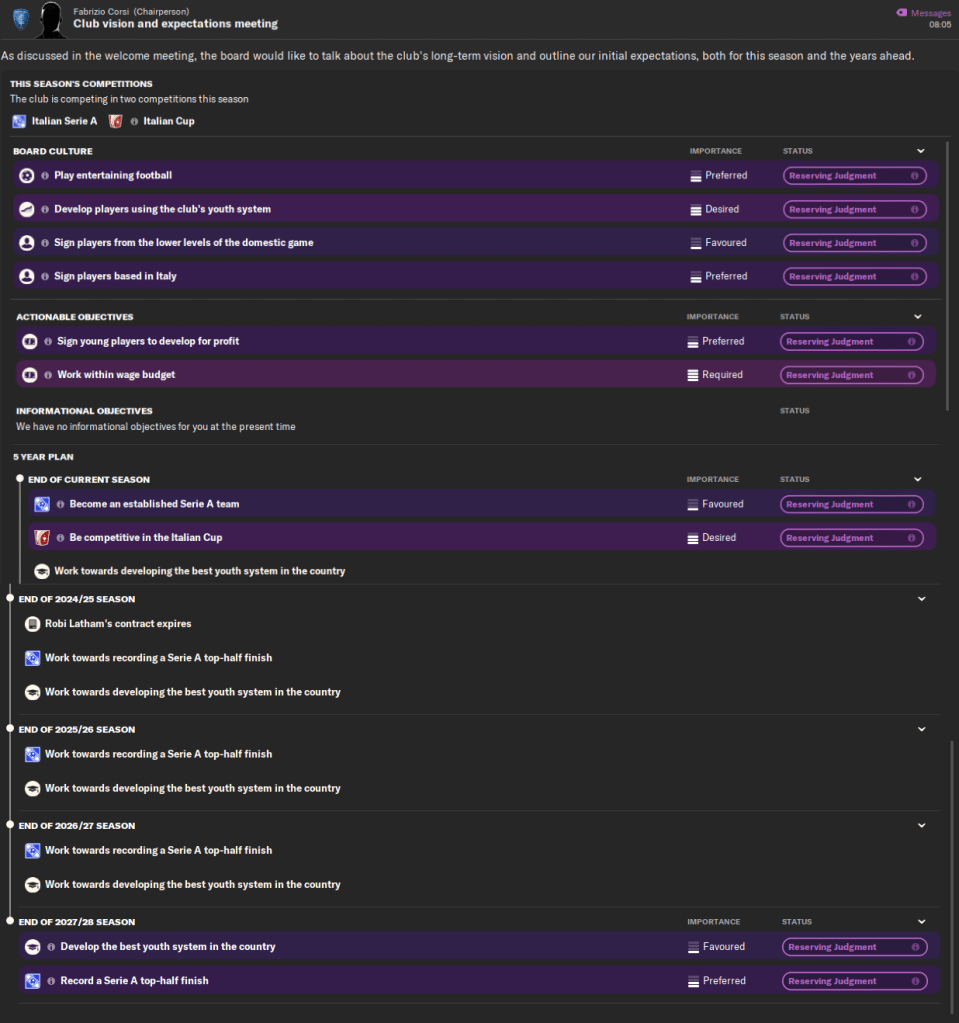
Task: Click the club badge in the header
Action: tap(20, 18)
